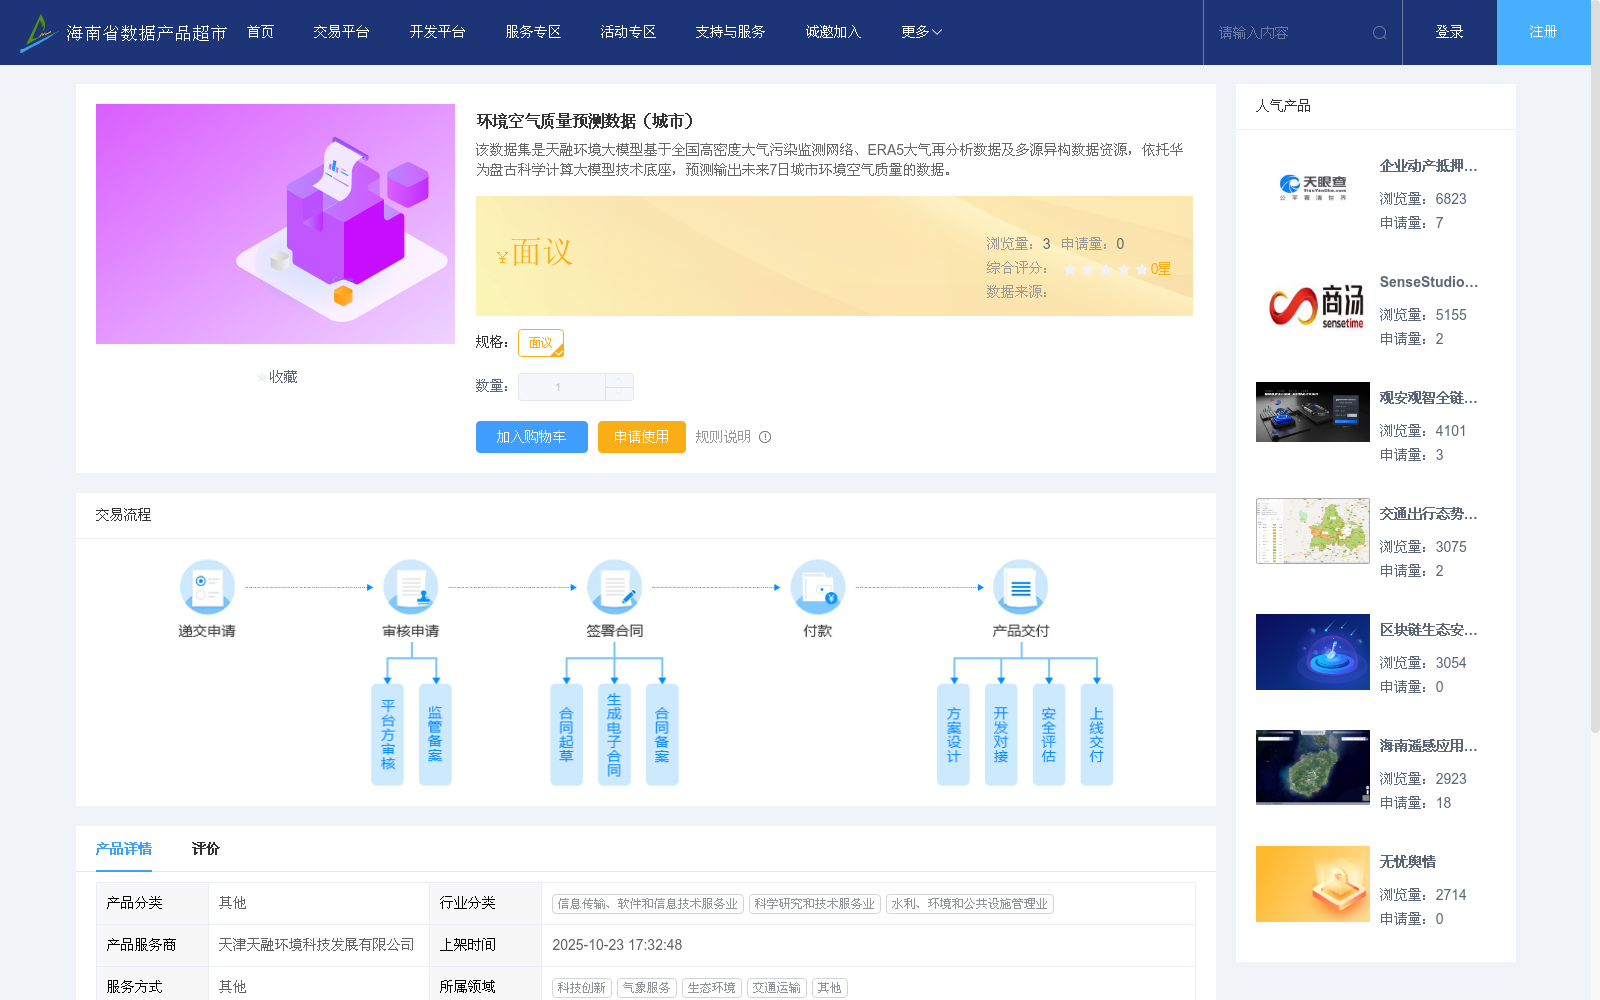Decrease the quantity stepper
This screenshot has height=1000, width=1600.
coord(619,394)
